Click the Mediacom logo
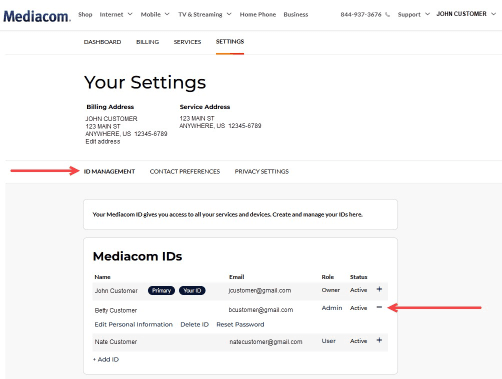Viewport: 502px width, 379px height. (x=37, y=16)
